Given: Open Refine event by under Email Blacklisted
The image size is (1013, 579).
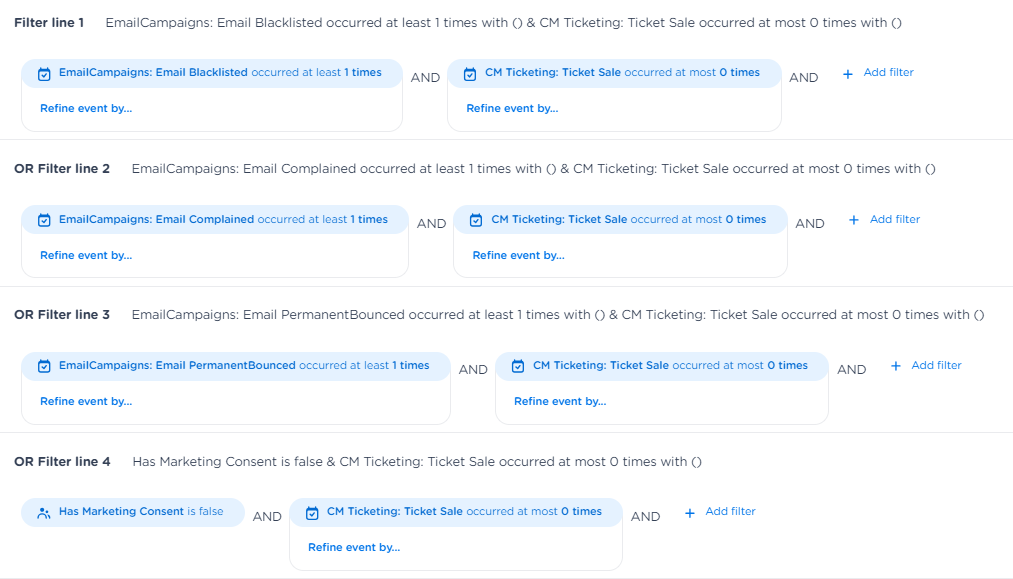Looking at the screenshot, I should click(x=86, y=109).
